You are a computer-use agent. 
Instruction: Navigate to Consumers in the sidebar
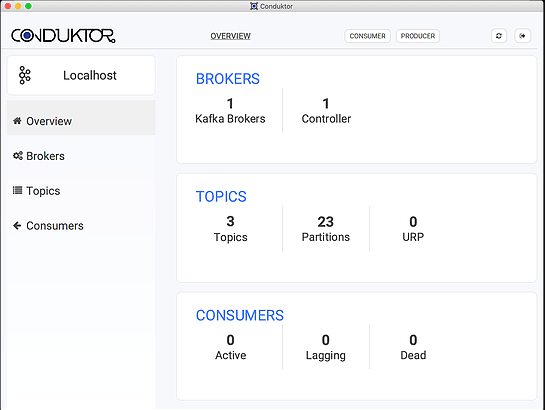[x=81, y=226]
